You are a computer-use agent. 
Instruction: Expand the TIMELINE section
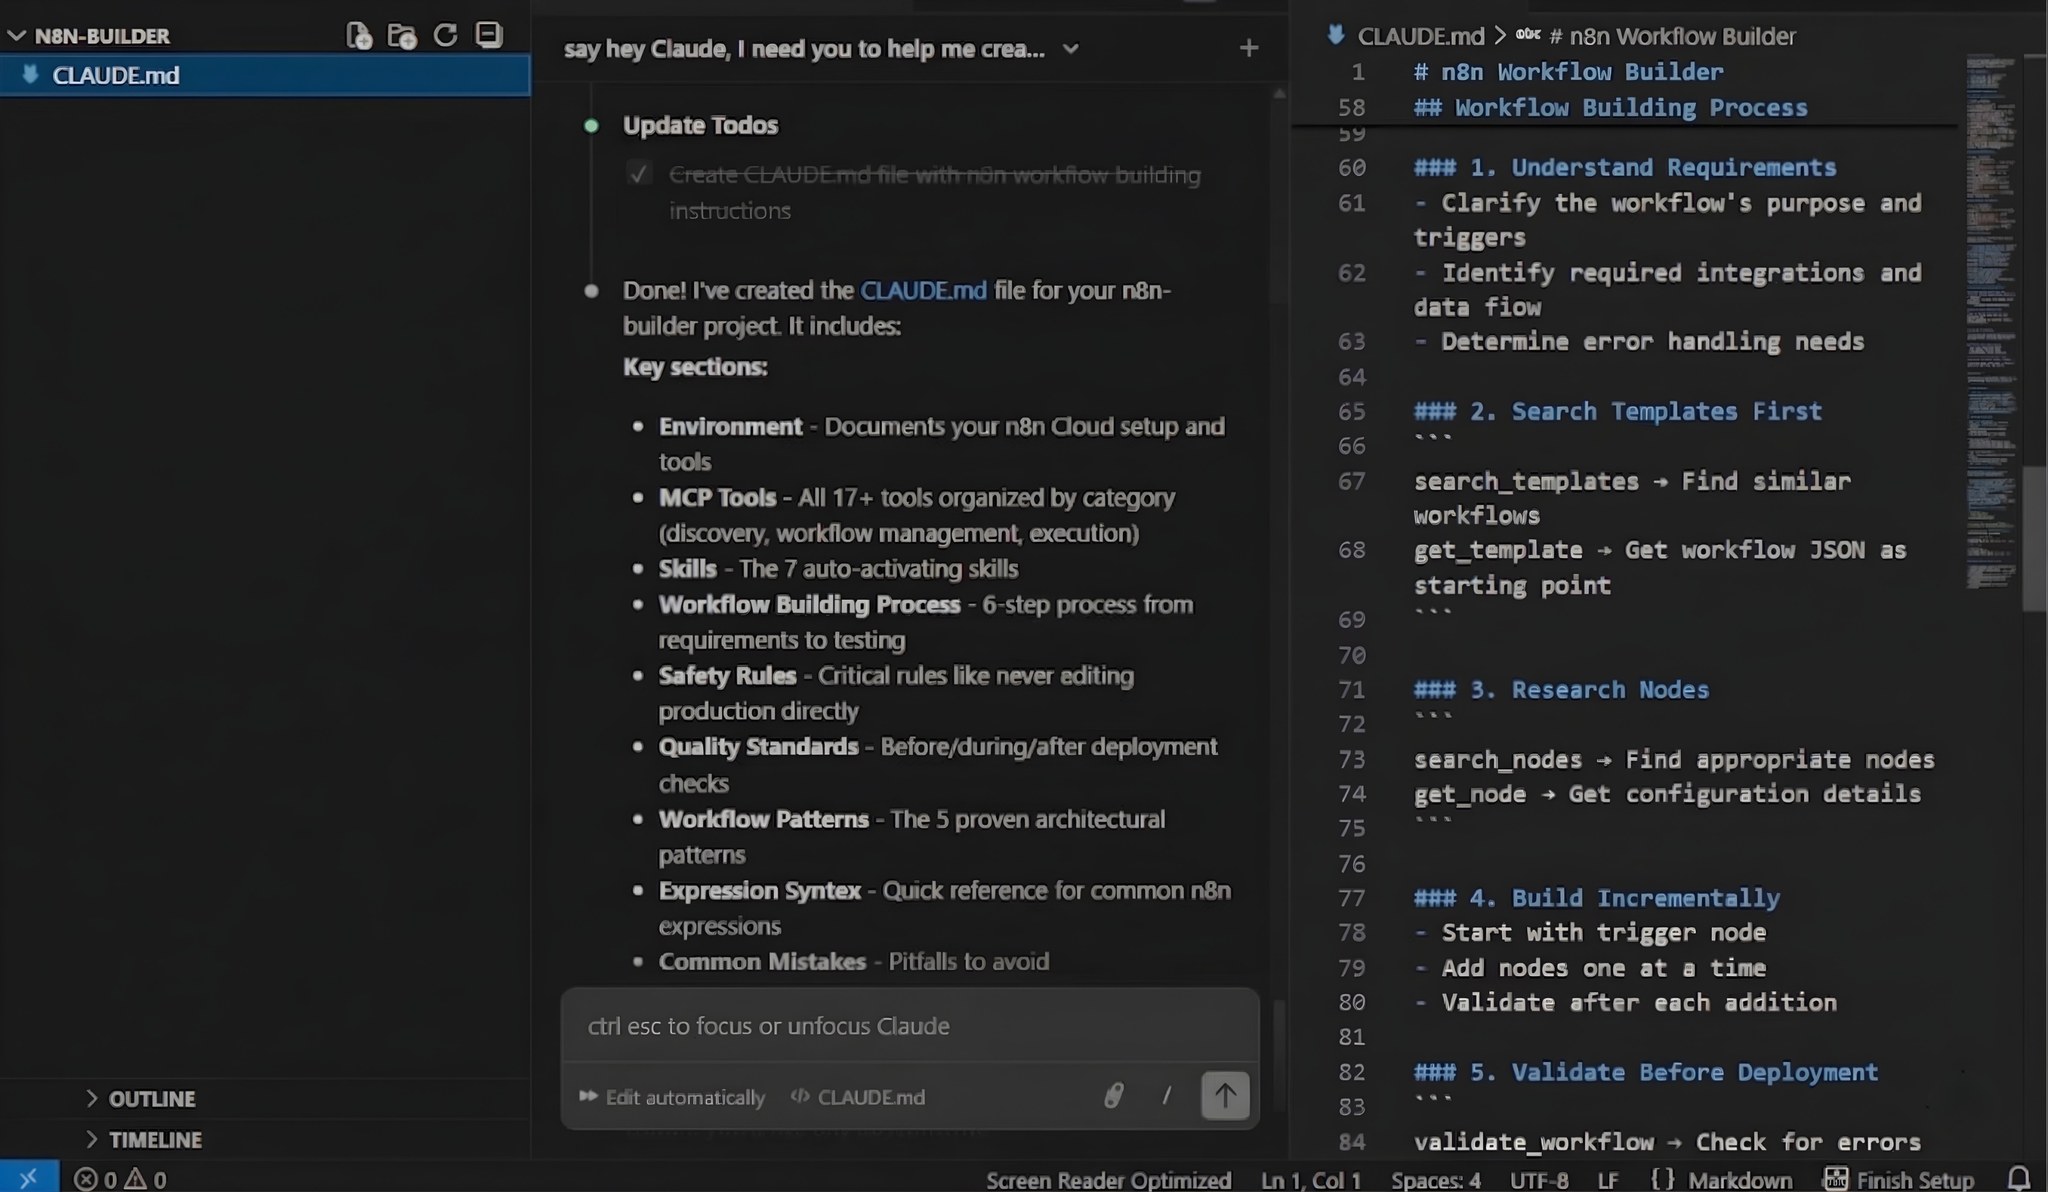click(x=154, y=1140)
